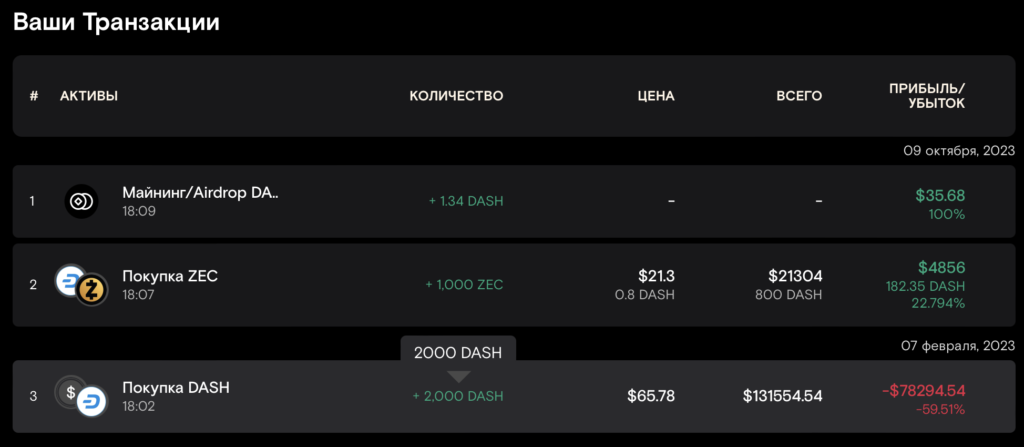Sort by the Всего column header
1024x447 pixels.
point(799,96)
